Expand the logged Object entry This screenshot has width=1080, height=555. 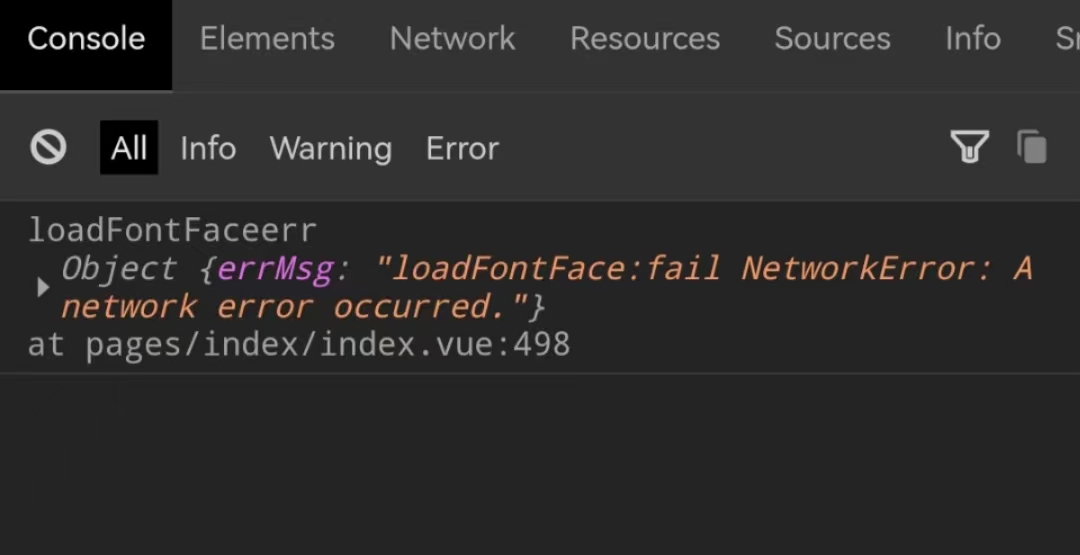click(x=42, y=288)
